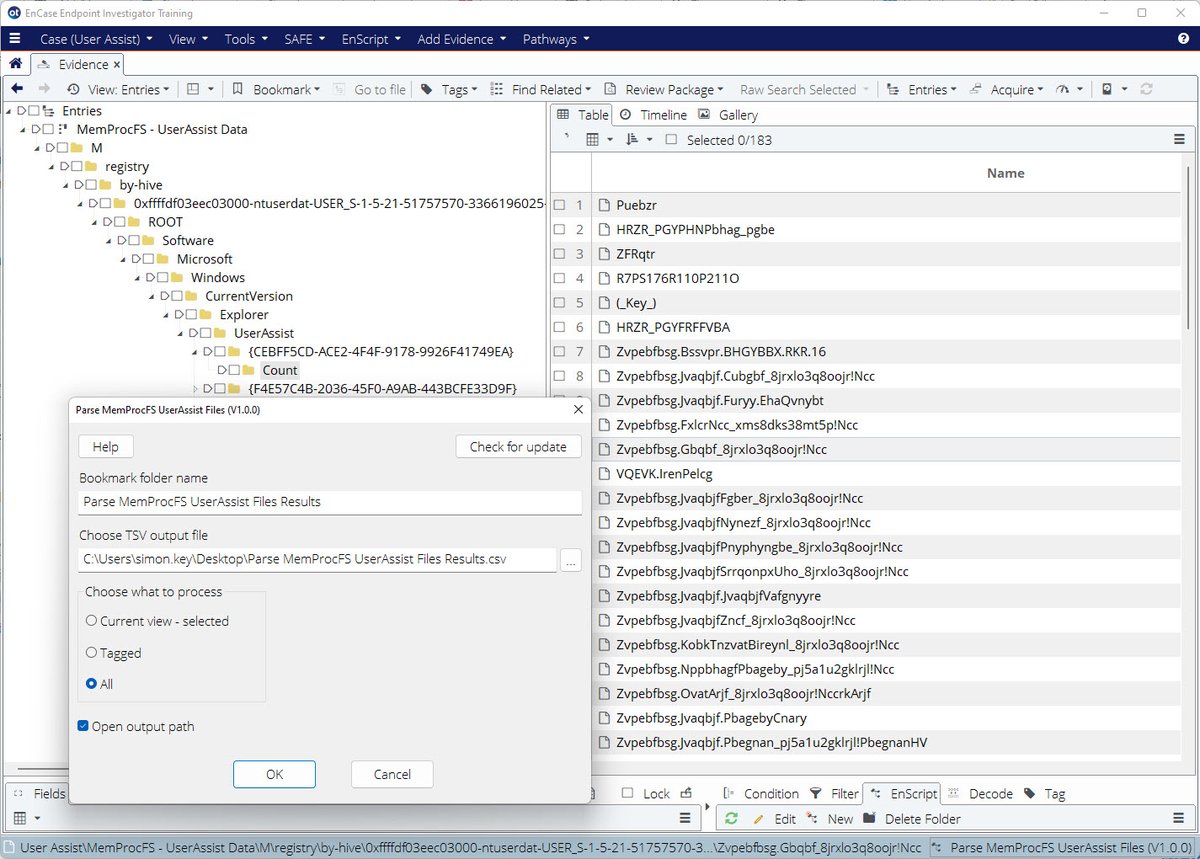
Task: Open the Condition tab in bottom pane
Action: click(761, 794)
